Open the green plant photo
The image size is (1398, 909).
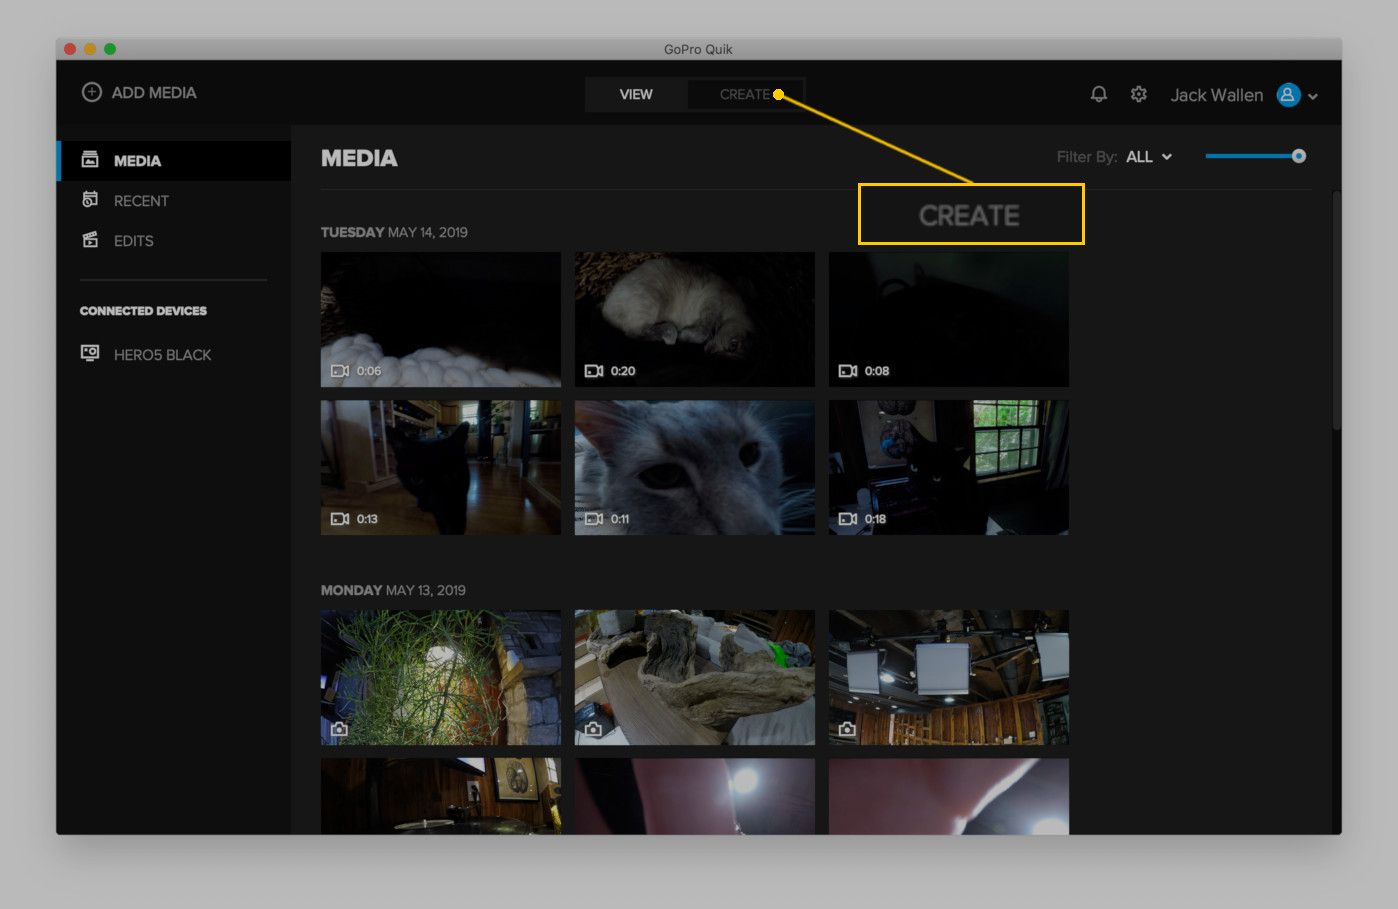coord(441,678)
